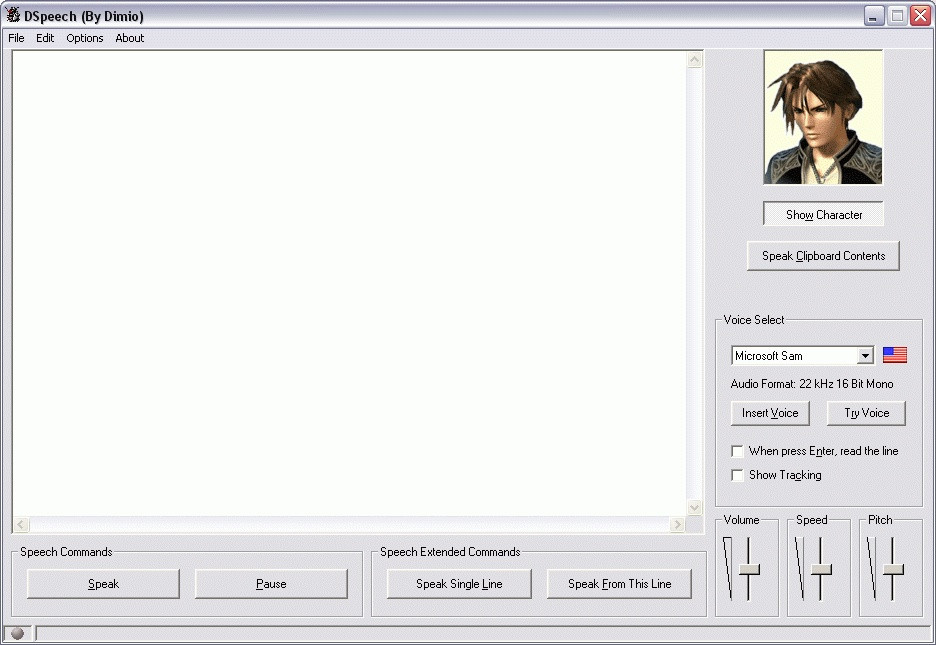
Task: Click the Pause button
Action: [x=271, y=584]
